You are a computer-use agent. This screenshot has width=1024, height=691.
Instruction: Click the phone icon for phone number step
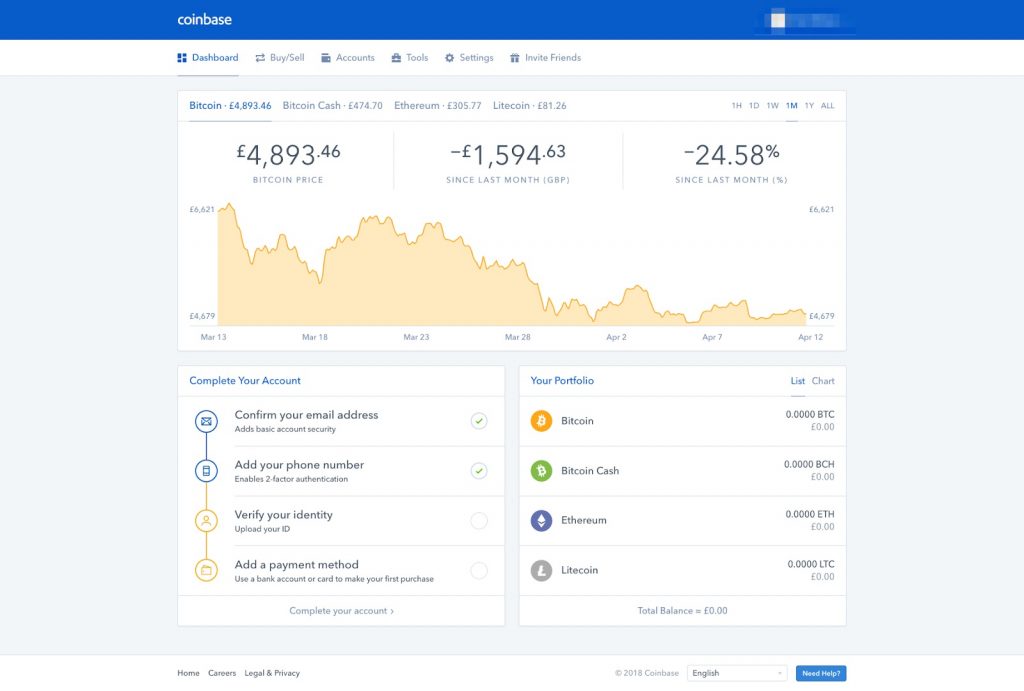(206, 471)
